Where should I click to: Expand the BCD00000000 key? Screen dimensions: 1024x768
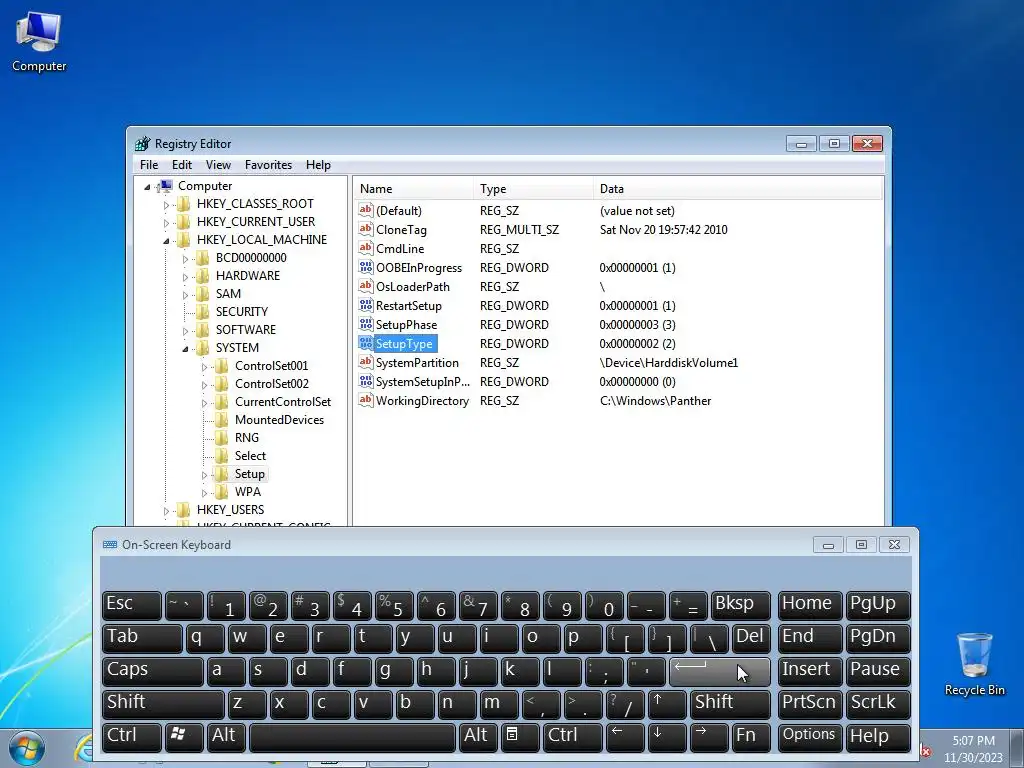[185, 259]
